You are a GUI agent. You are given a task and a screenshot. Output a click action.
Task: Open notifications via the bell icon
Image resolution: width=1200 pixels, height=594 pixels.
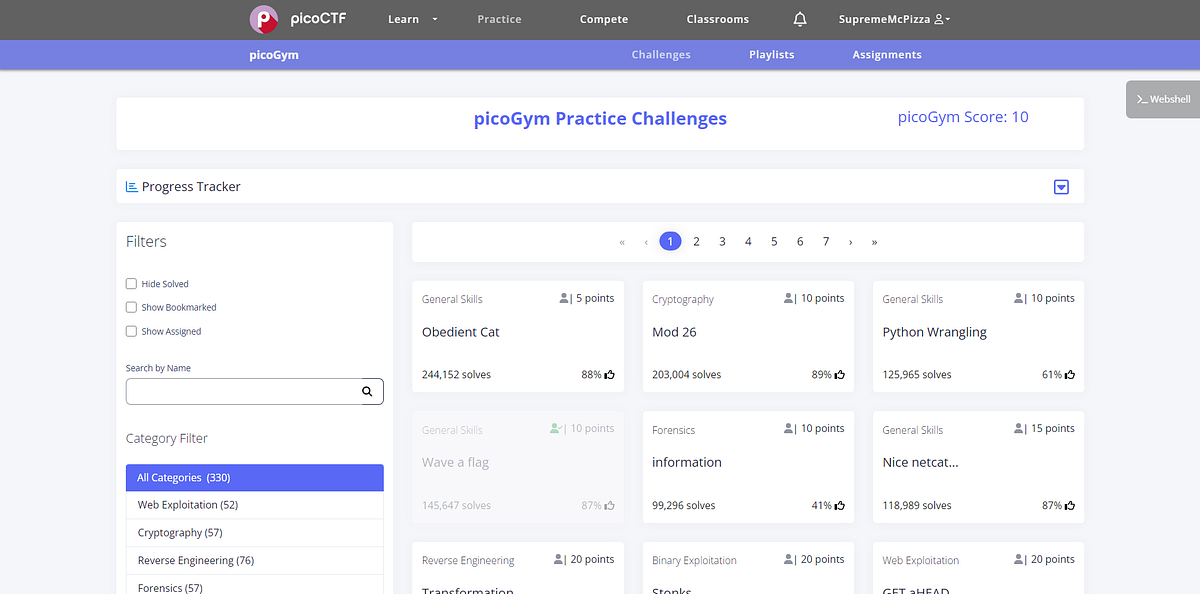tap(799, 18)
